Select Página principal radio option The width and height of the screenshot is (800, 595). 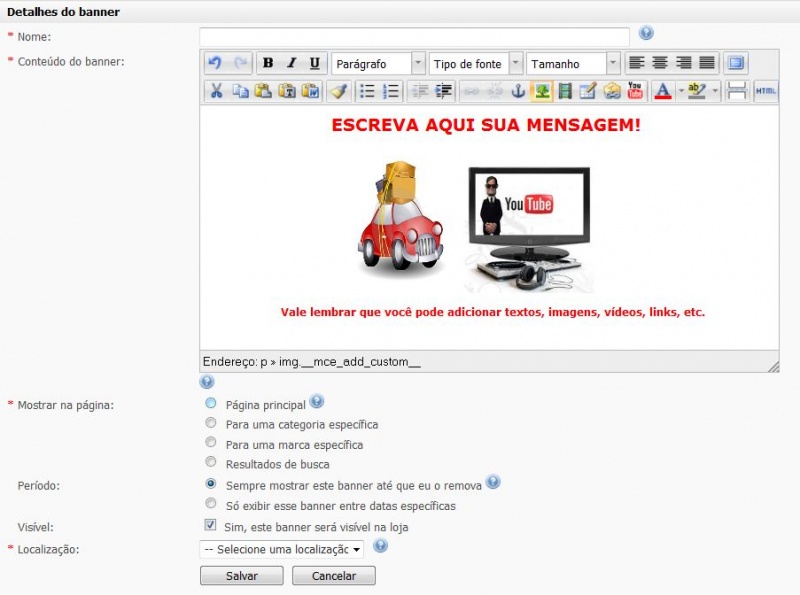pos(211,403)
